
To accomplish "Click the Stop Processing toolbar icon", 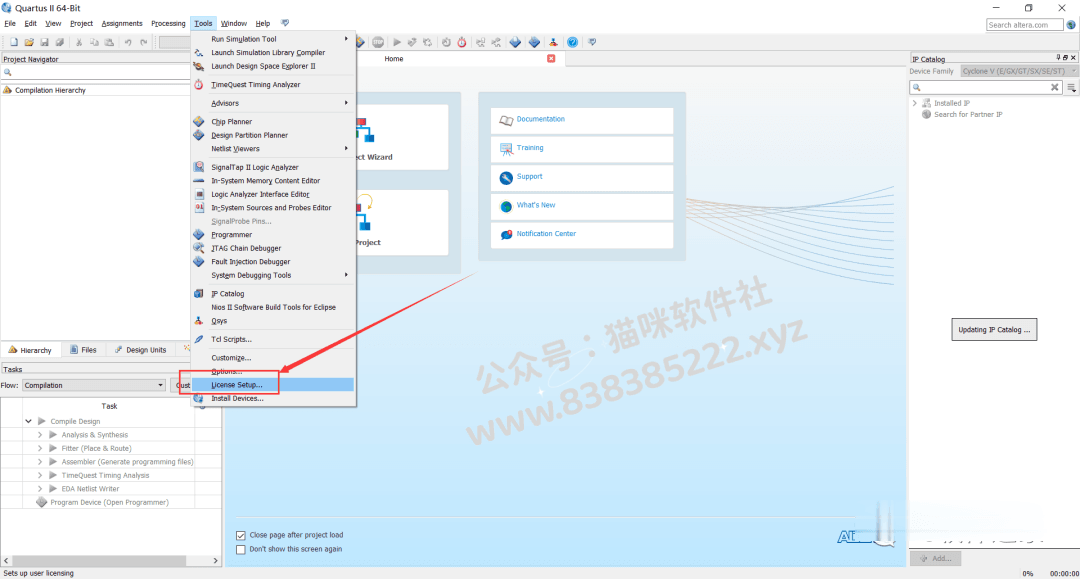I will 378,42.
